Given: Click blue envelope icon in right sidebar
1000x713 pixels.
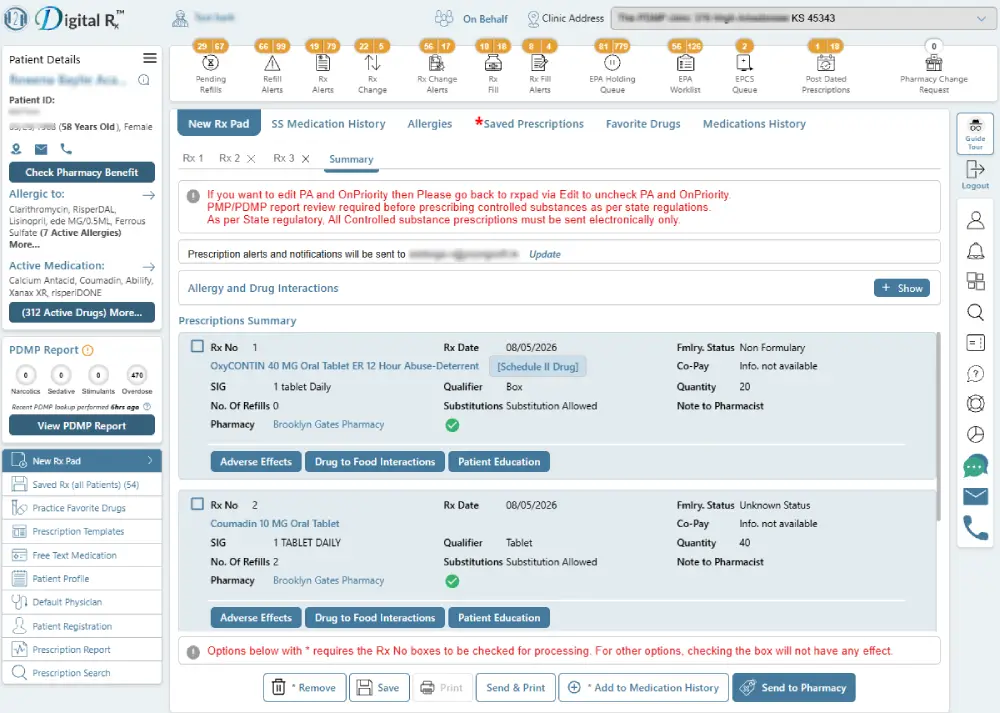Looking at the screenshot, I should tap(975, 496).
